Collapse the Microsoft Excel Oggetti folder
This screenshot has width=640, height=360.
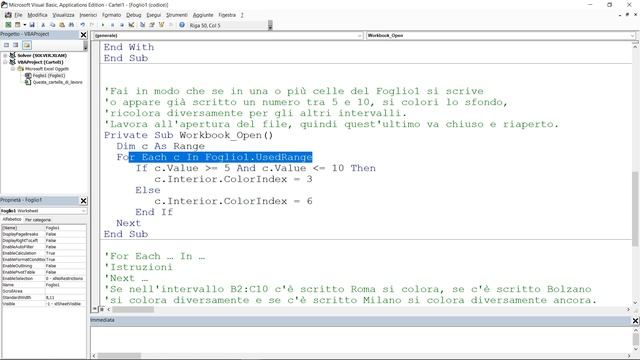13,69
